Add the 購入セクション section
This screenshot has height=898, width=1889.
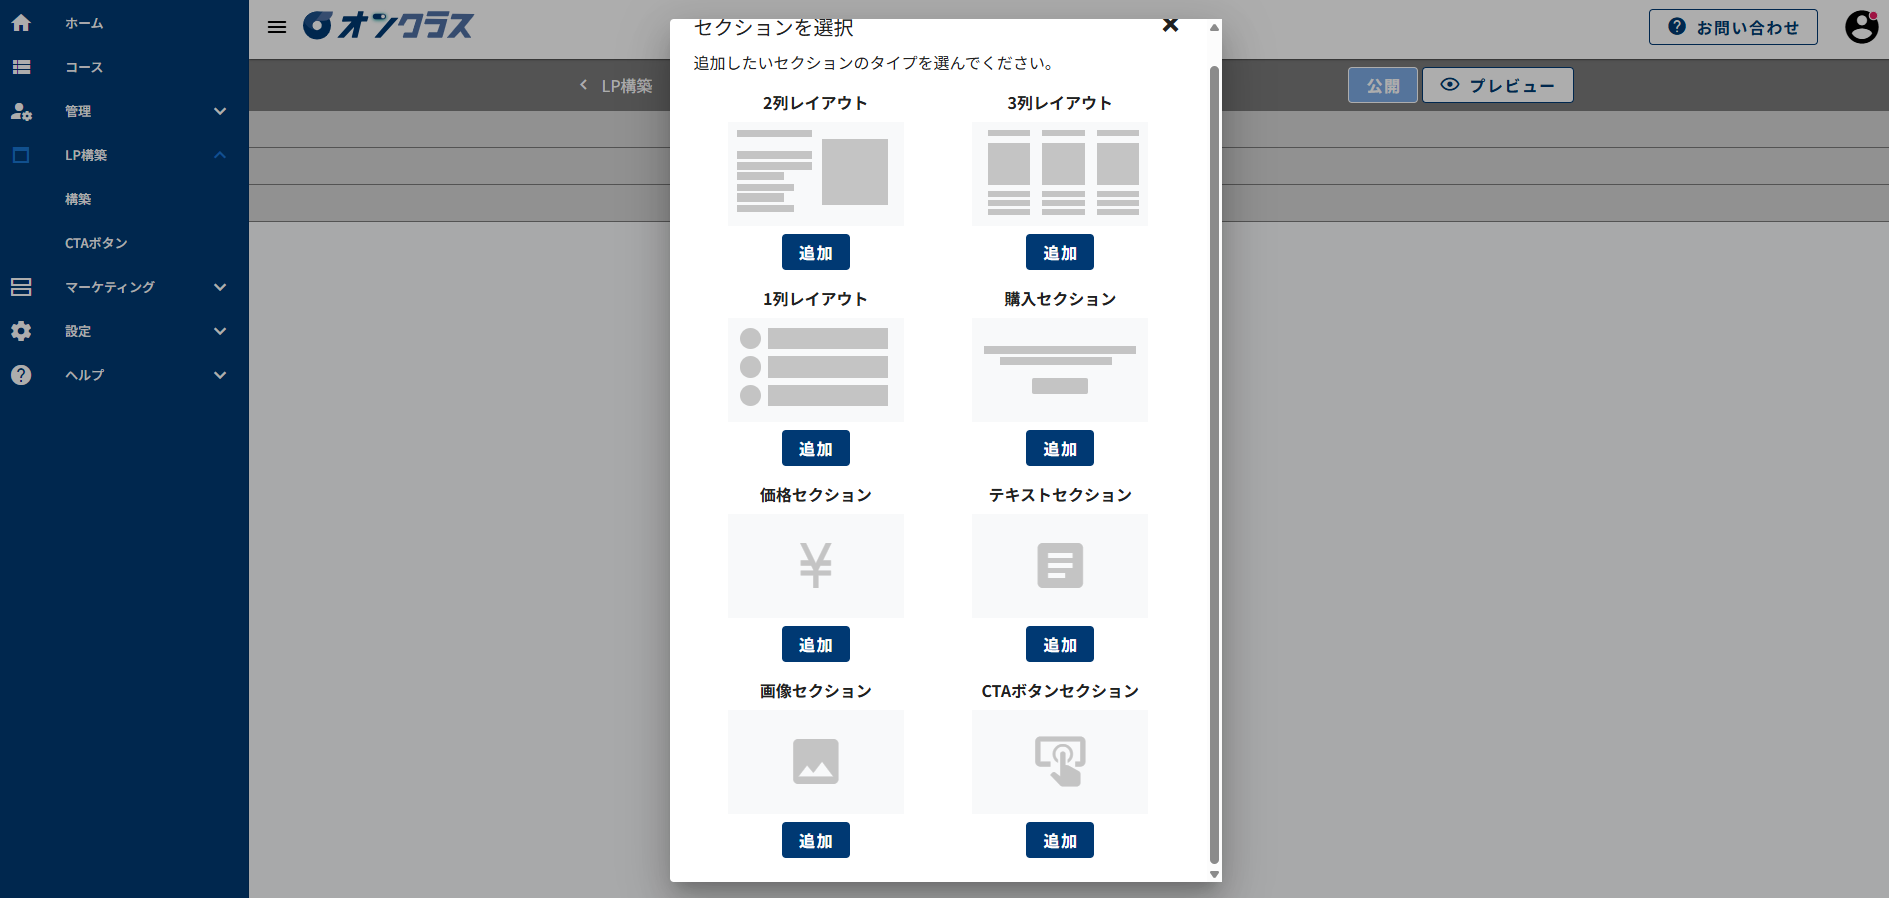pos(1059,448)
